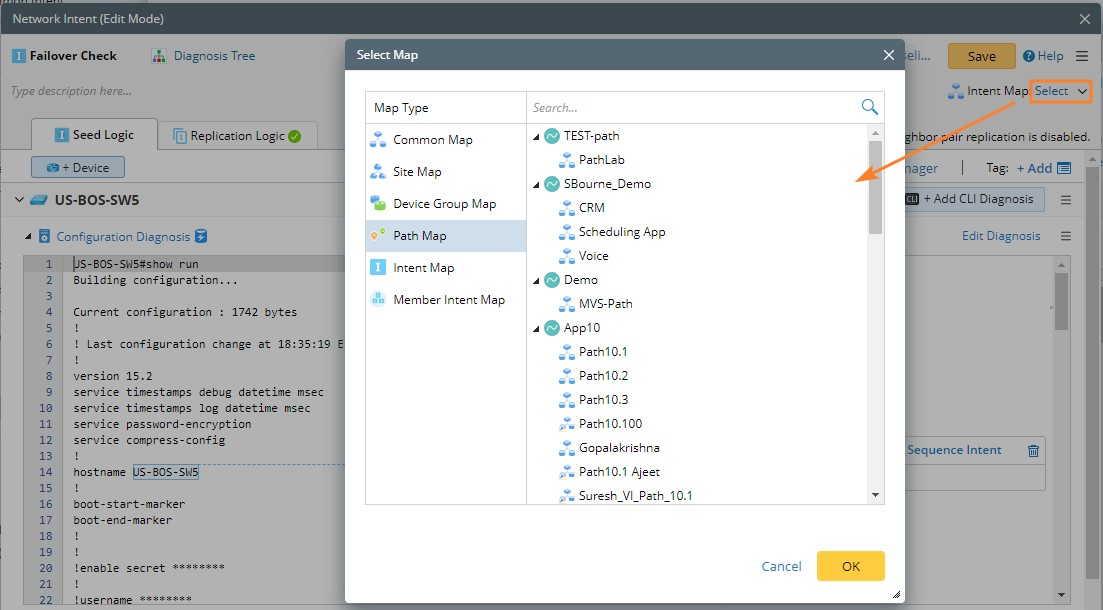Select the Common Map type
1103x610 pixels.
(432, 140)
